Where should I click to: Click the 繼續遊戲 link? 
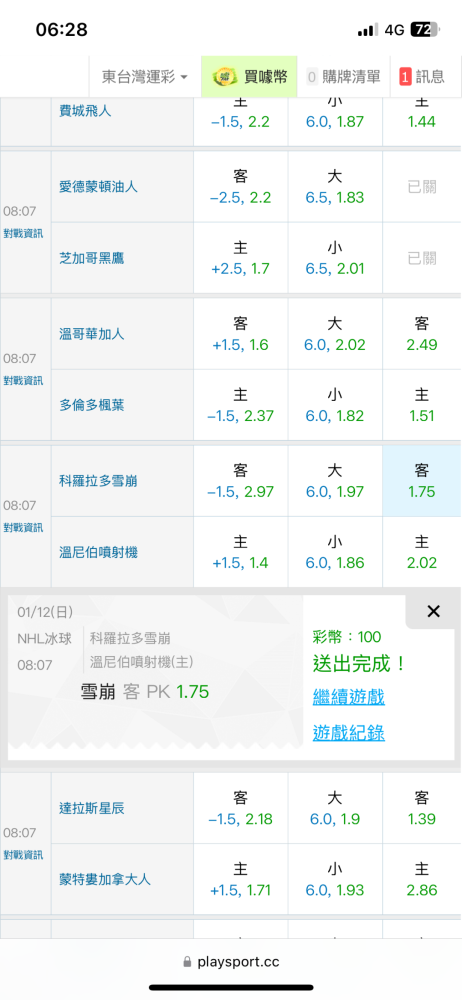click(x=348, y=697)
